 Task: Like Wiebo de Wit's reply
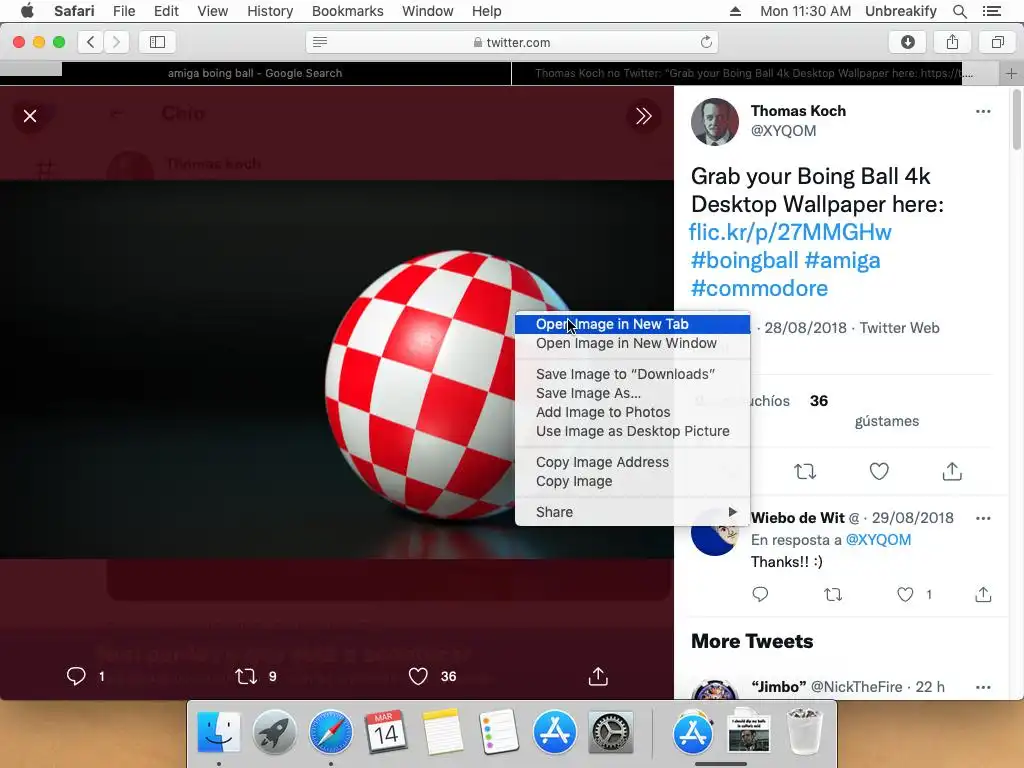(904, 594)
